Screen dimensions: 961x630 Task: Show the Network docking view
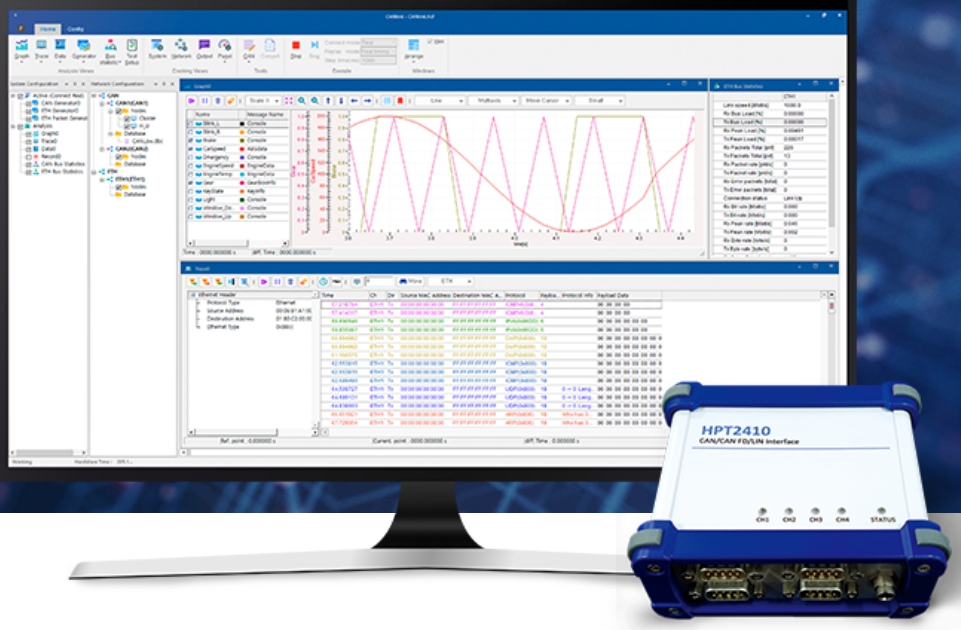pos(181,49)
